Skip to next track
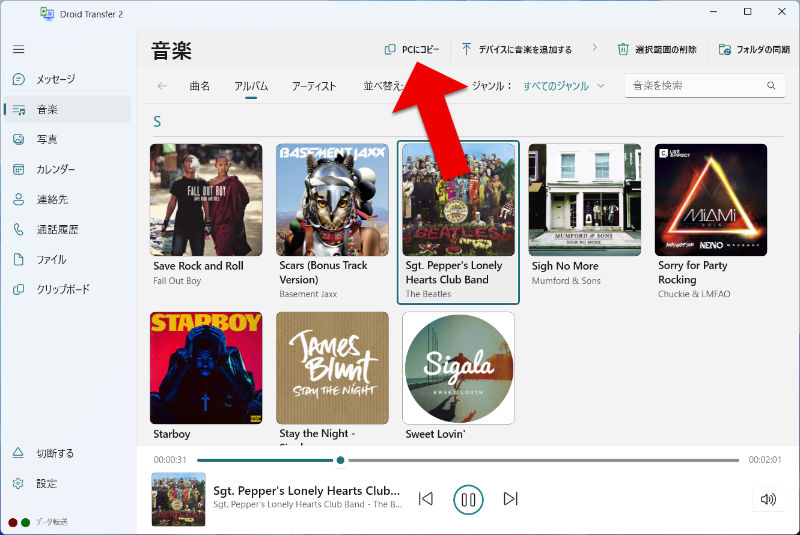Image resolution: width=800 pixels, height=535 pixels. tap(510, 498)
